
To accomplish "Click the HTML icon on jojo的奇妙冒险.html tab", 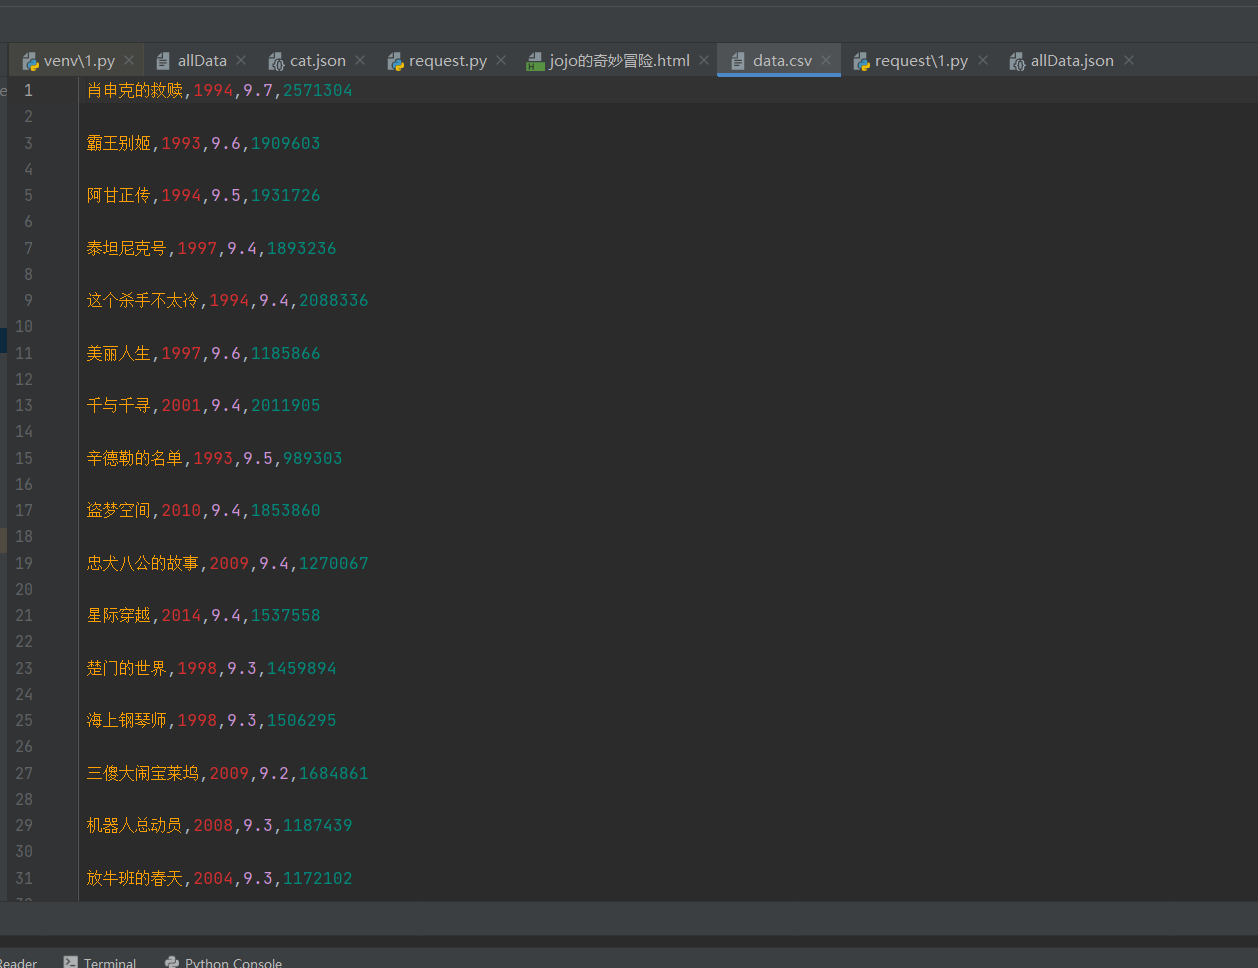I will click(x=534, y=60).
